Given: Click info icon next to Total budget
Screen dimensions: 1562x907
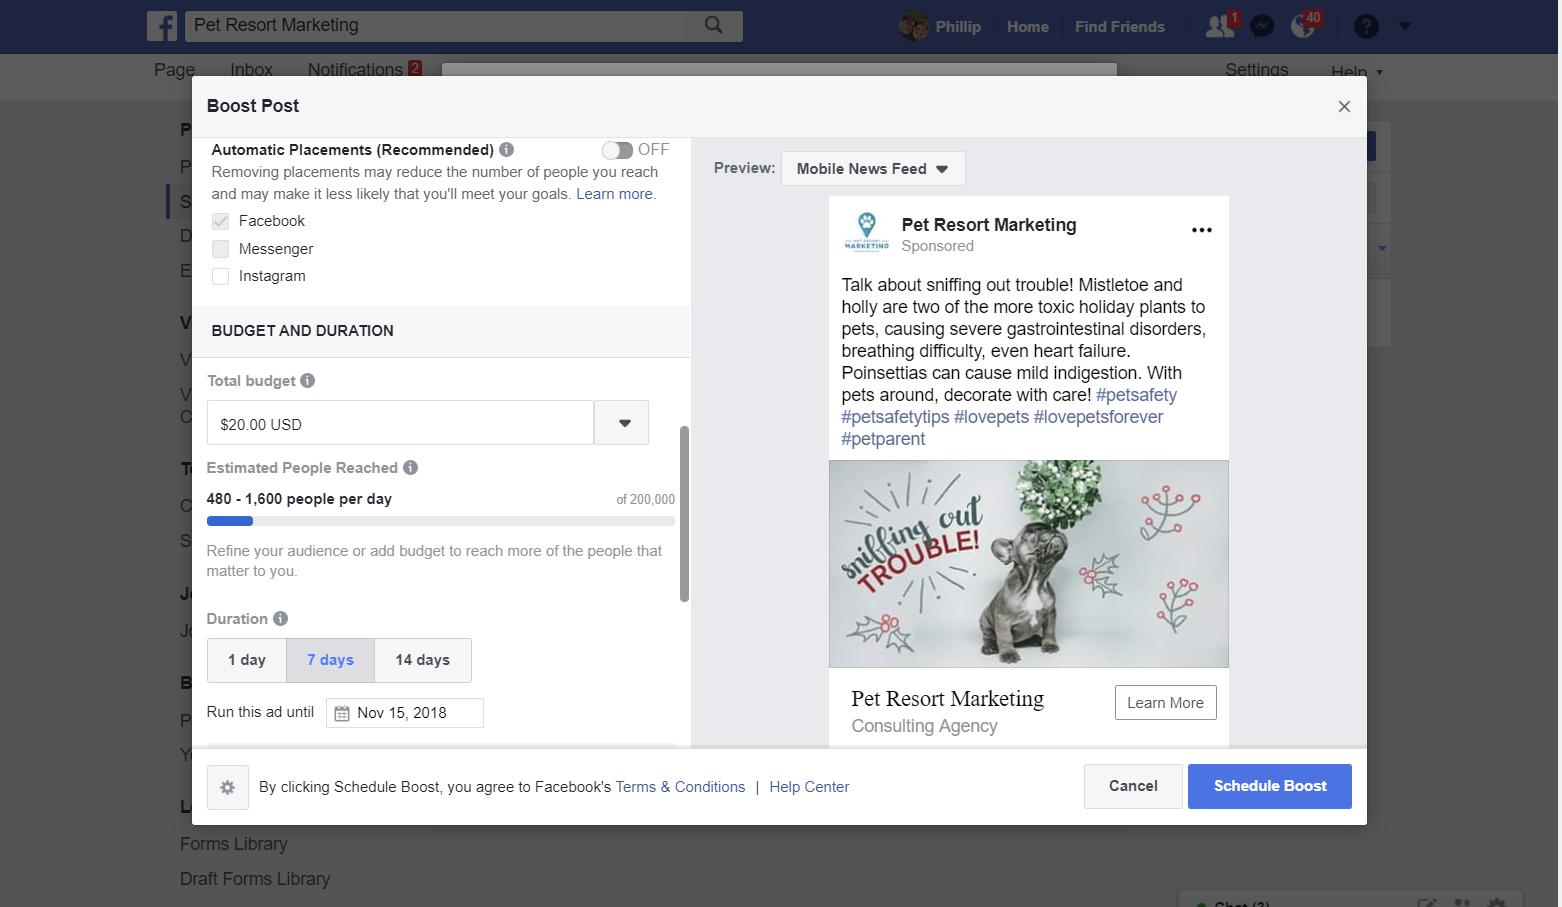Looking at the screenshot, I should click(x=308, y=381).
